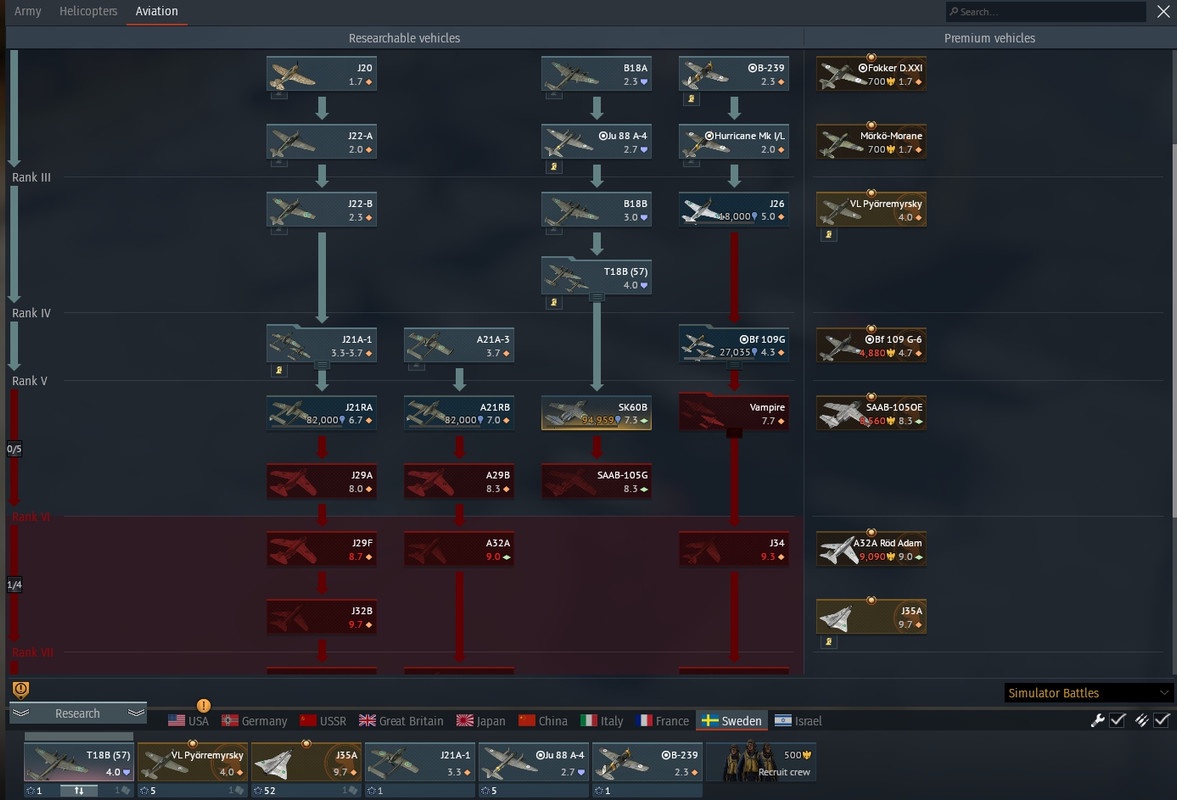
Task: Select the J20 aircraft card
Action: [x=321, y=74]
